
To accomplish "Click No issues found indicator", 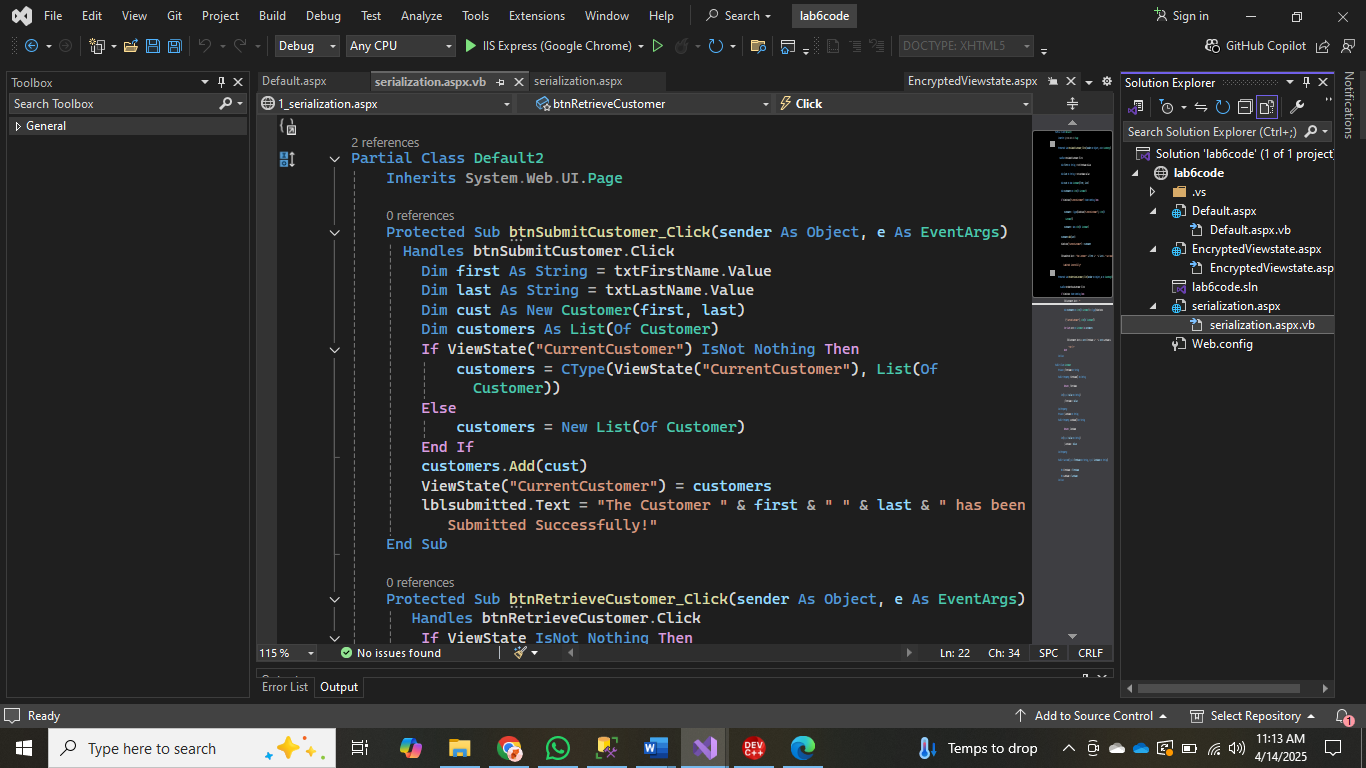I will click(390, 652).
